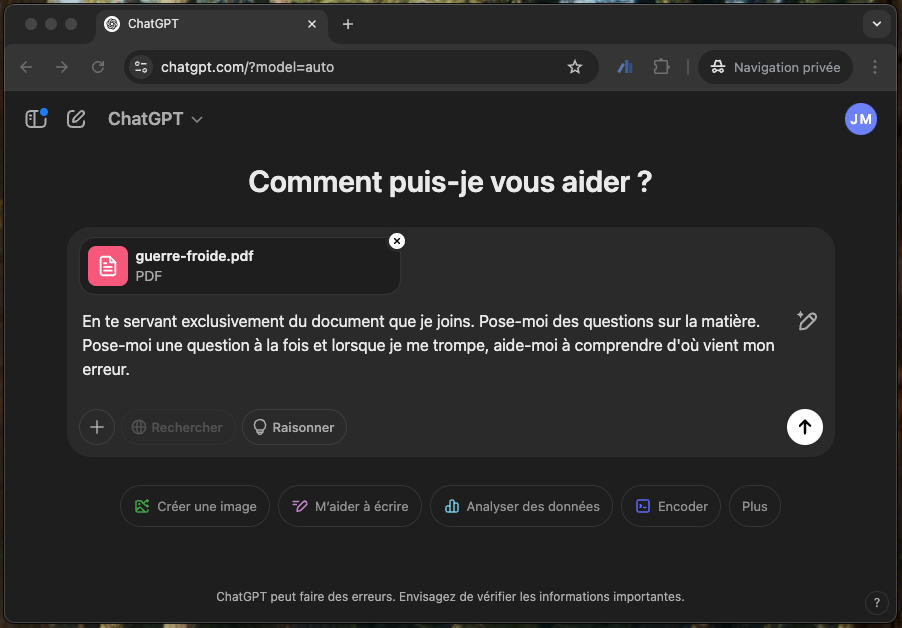
Task: Open the browser extensions puzzle icon
Action: [661, 67]
